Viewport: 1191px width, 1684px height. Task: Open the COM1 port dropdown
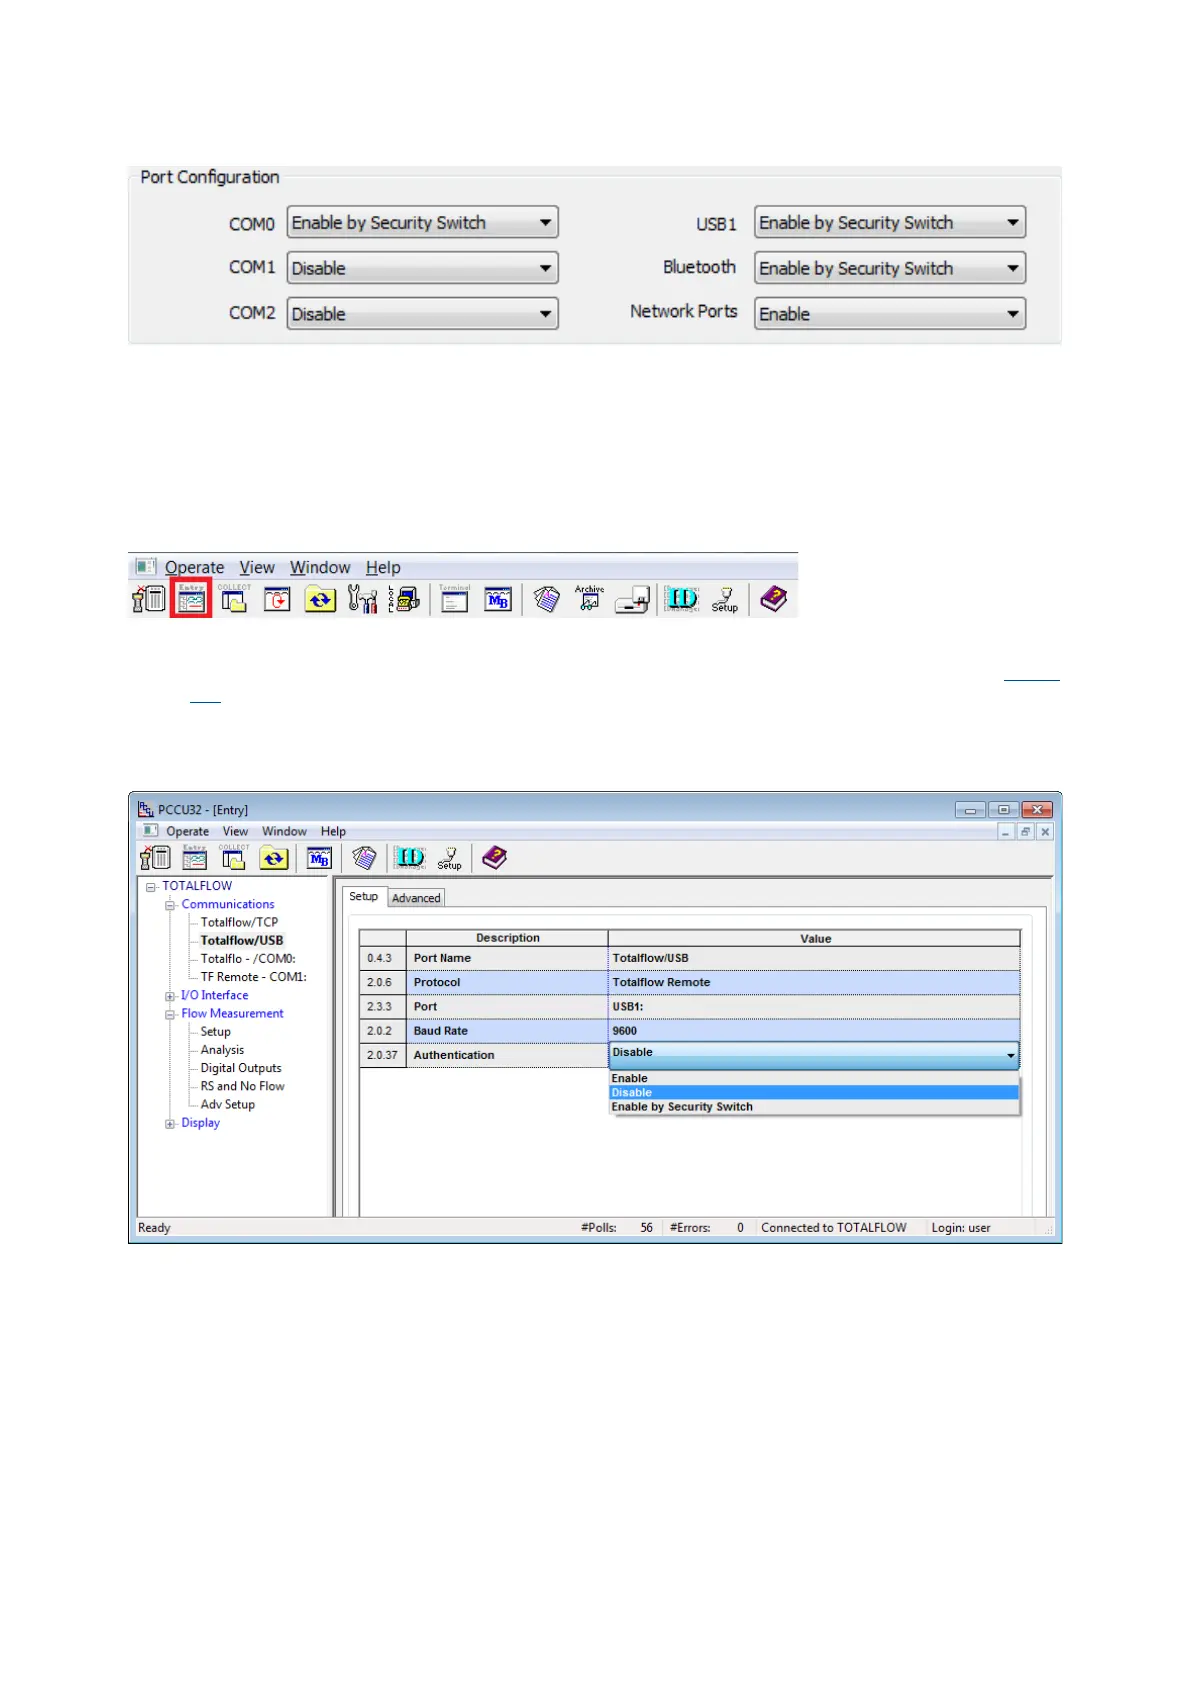click(x=422, y=268)
